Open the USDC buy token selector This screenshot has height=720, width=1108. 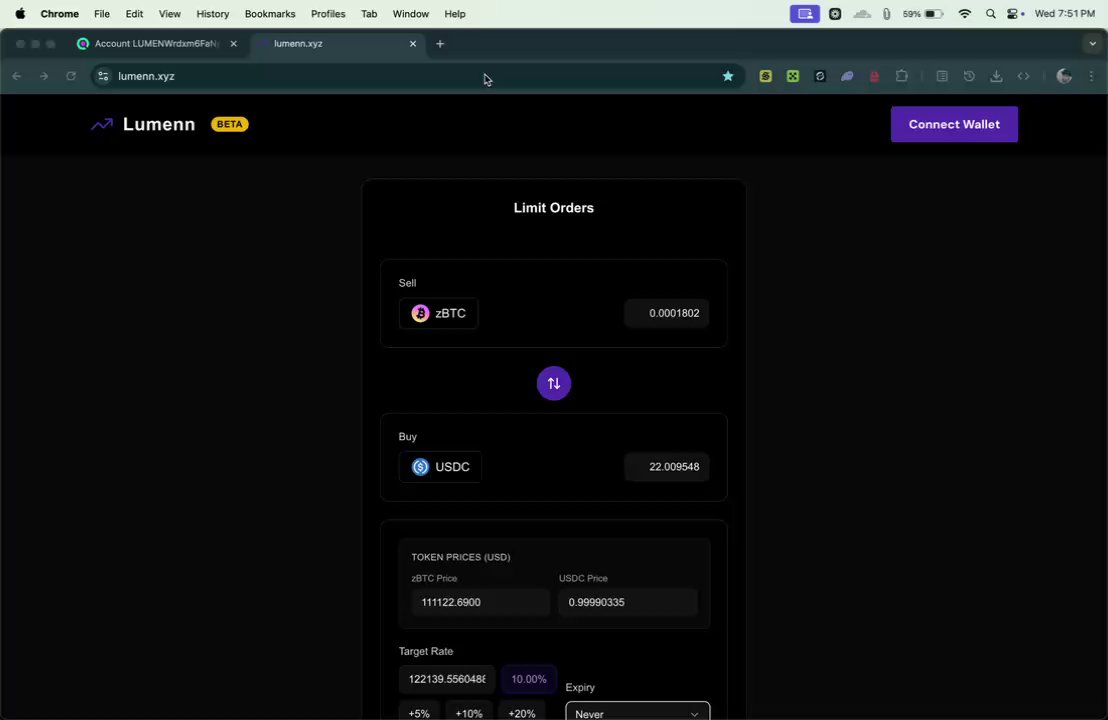pyautogui.click(x=440, y=467)
